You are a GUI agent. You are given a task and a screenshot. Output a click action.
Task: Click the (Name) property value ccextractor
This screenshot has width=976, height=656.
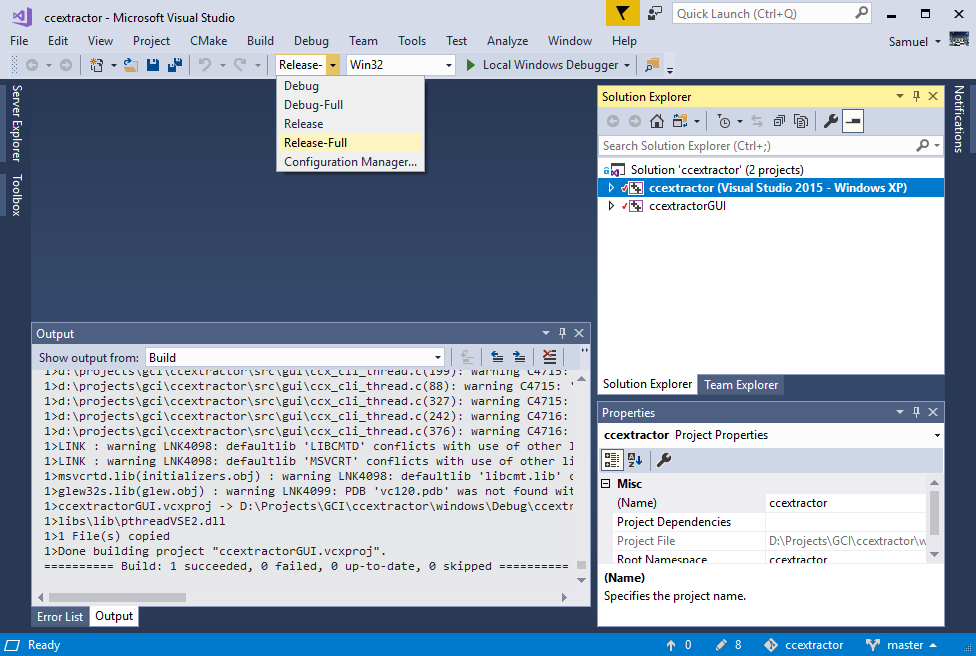tap(846, 503)
